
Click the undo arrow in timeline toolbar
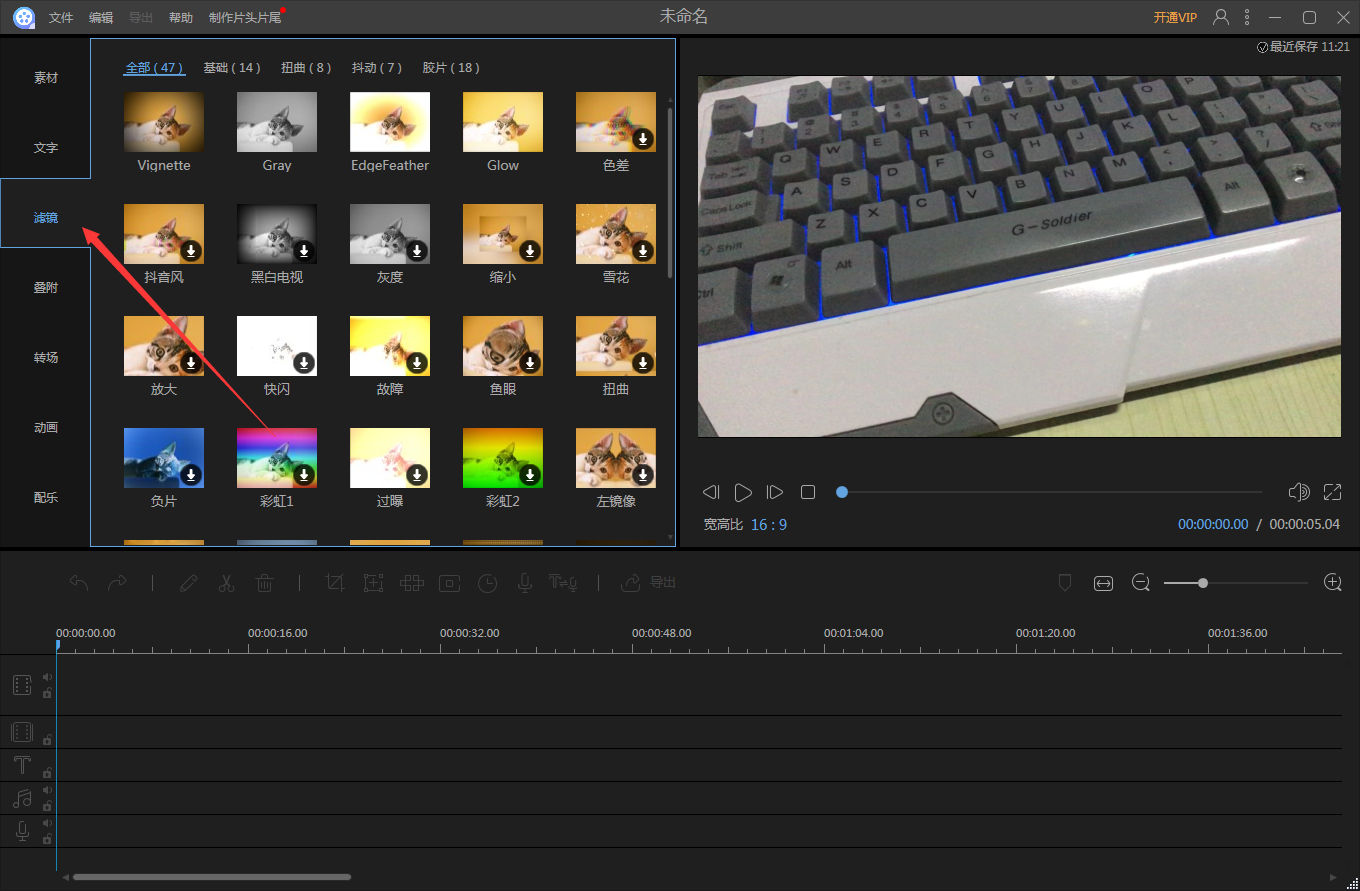point(79,583)
